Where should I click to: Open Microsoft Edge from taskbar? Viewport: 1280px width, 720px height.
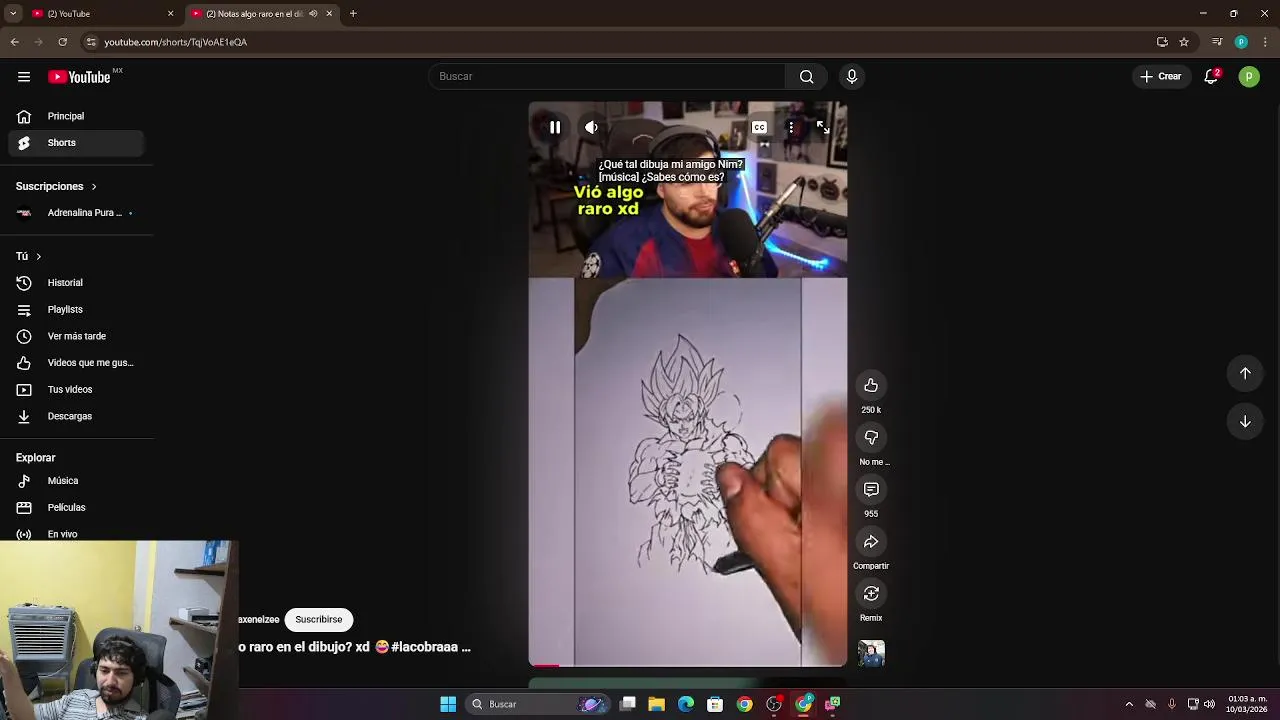[x=686, y=704]
